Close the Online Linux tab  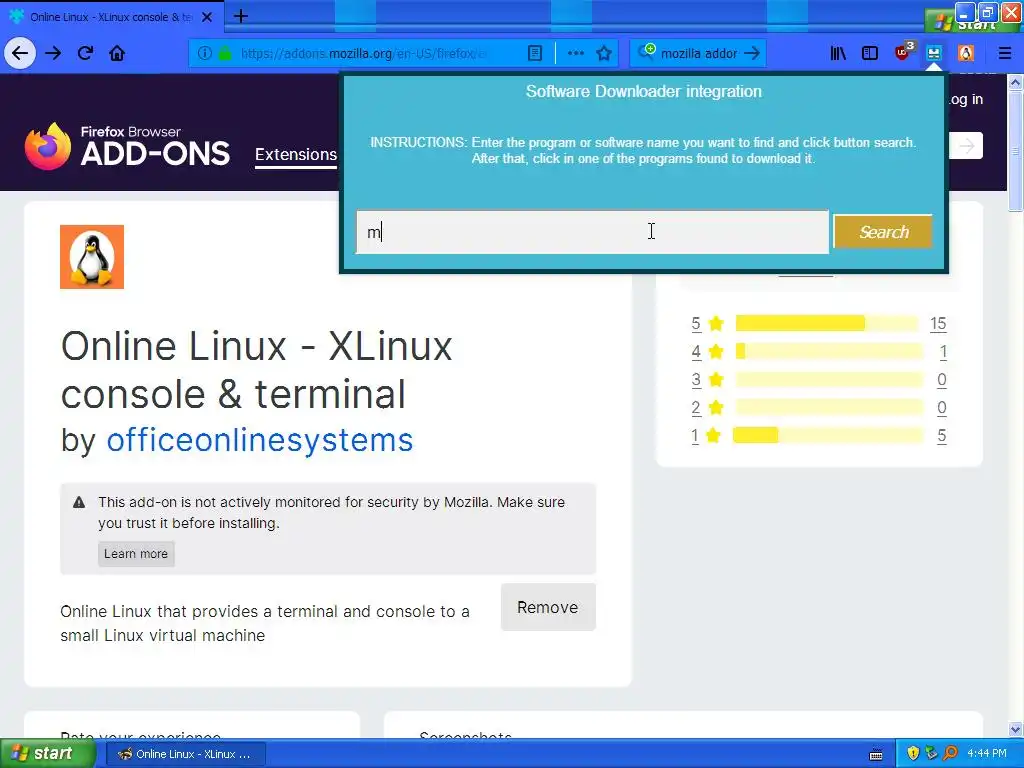coord(207,17)
